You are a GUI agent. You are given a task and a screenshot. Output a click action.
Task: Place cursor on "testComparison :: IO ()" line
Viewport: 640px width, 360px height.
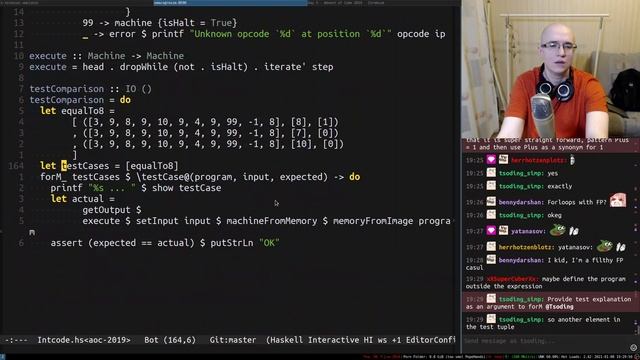click(x=90, y=89)
